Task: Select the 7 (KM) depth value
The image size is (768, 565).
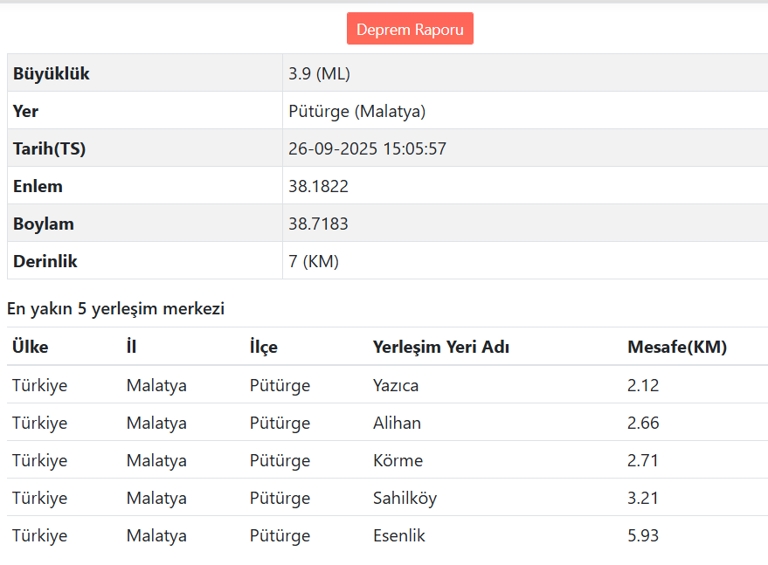Action: tap(313, 261)
